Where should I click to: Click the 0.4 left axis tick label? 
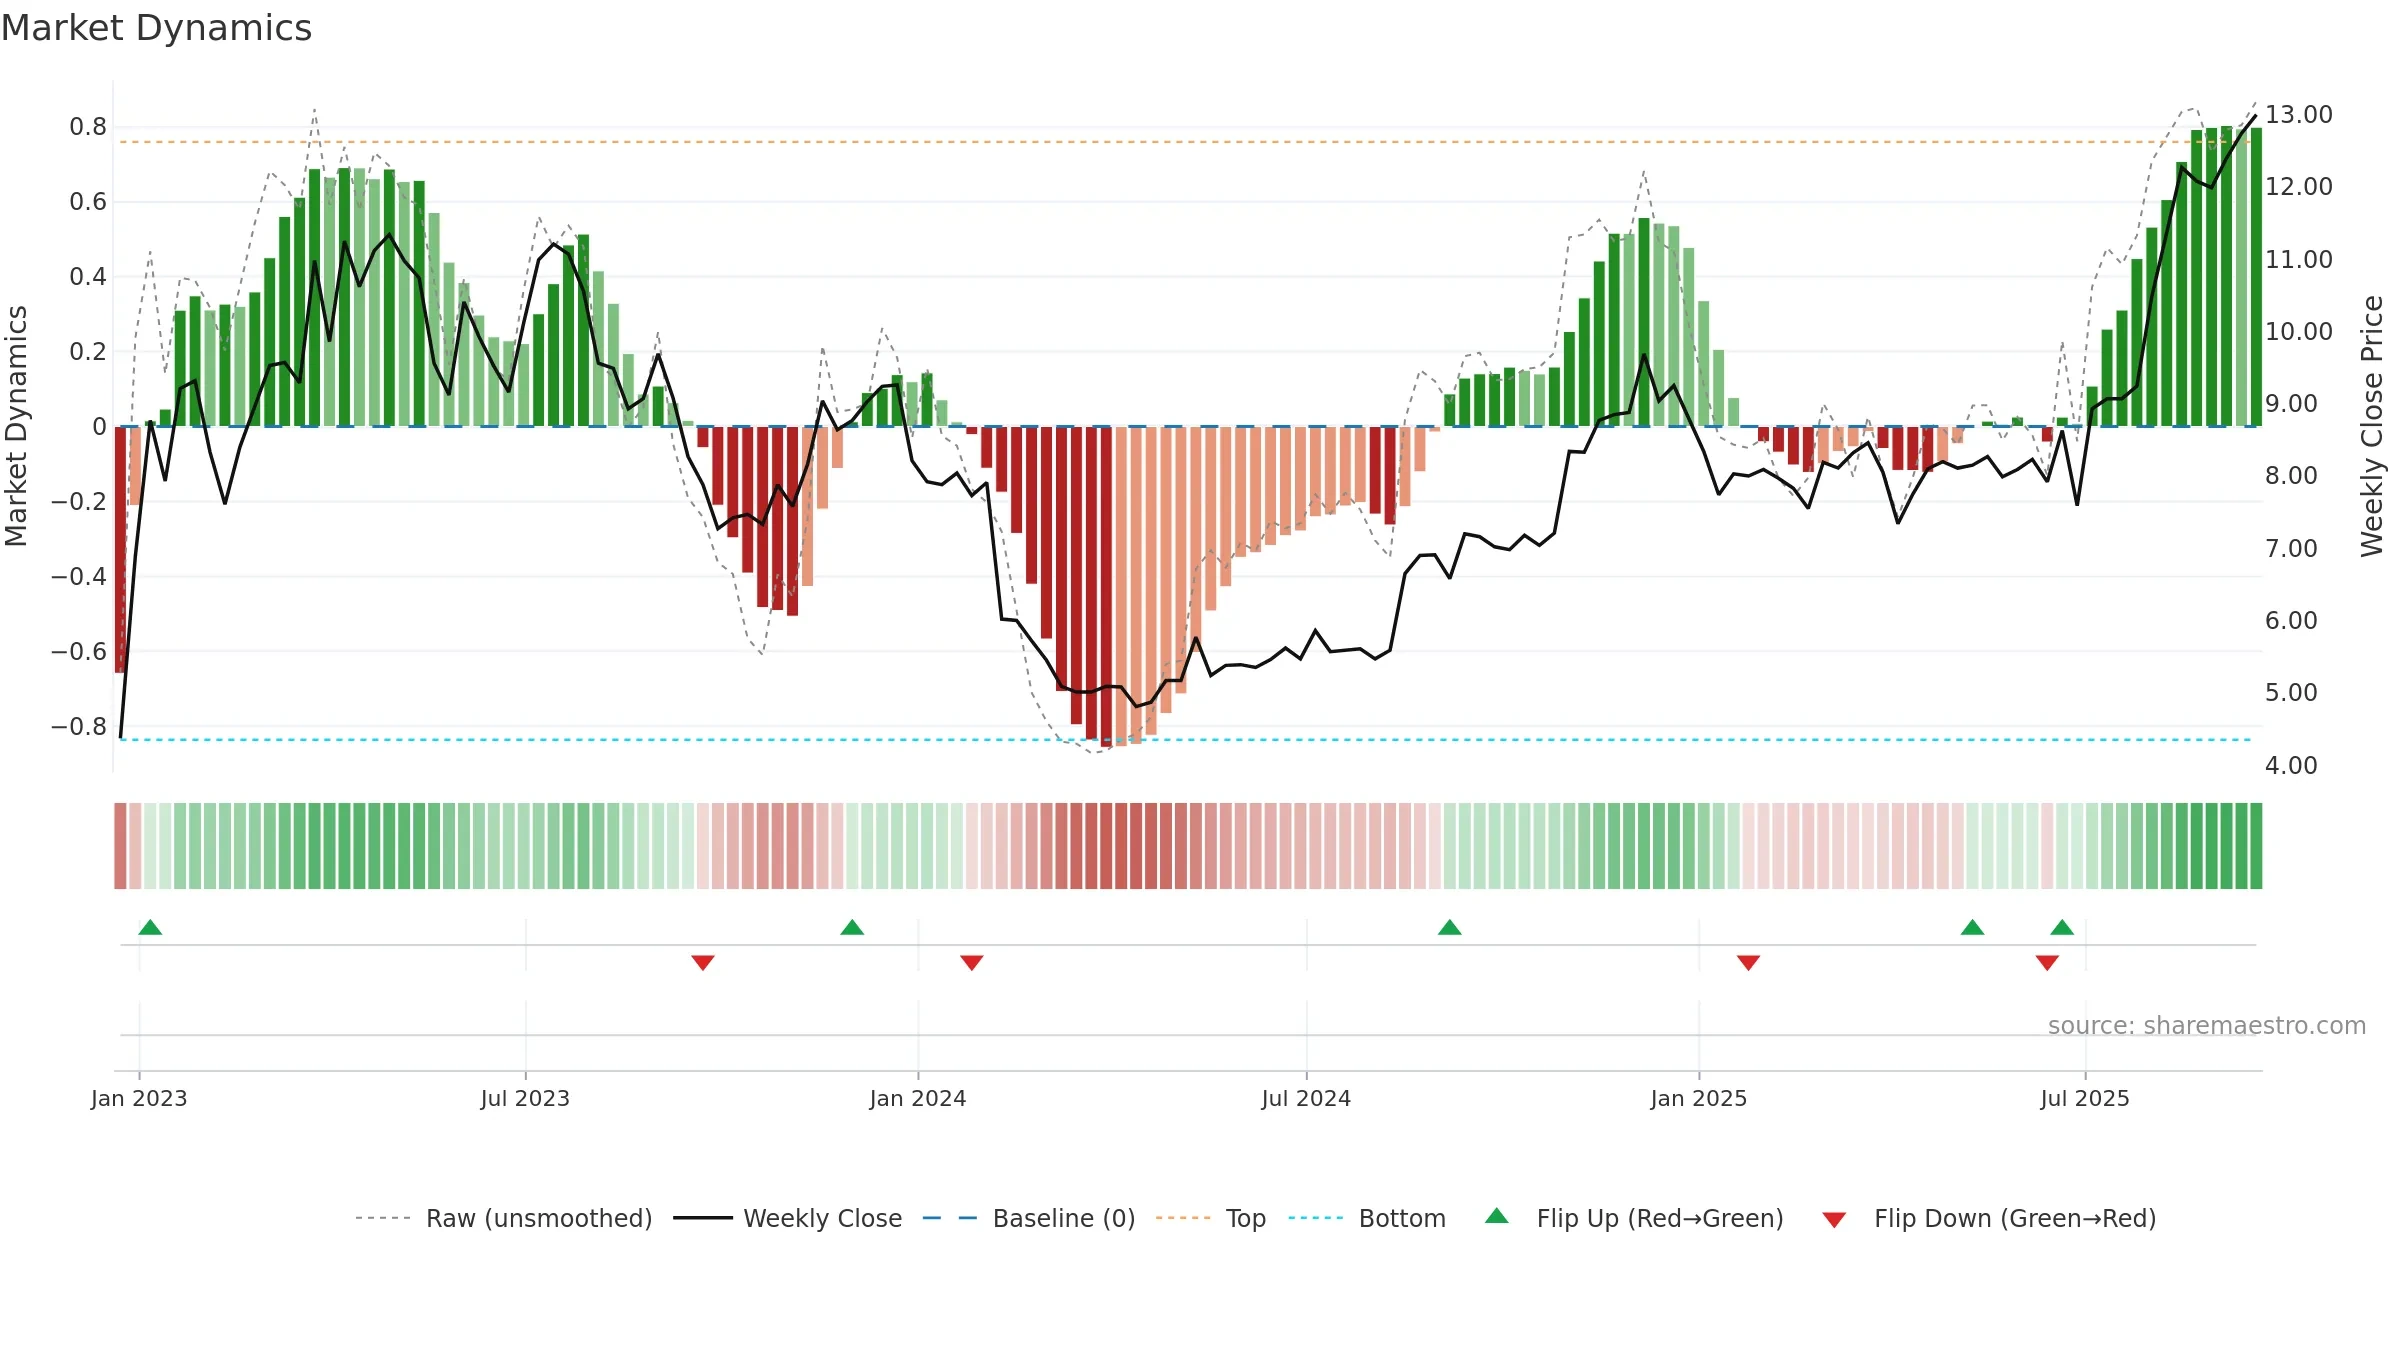[x=88, y=276]
